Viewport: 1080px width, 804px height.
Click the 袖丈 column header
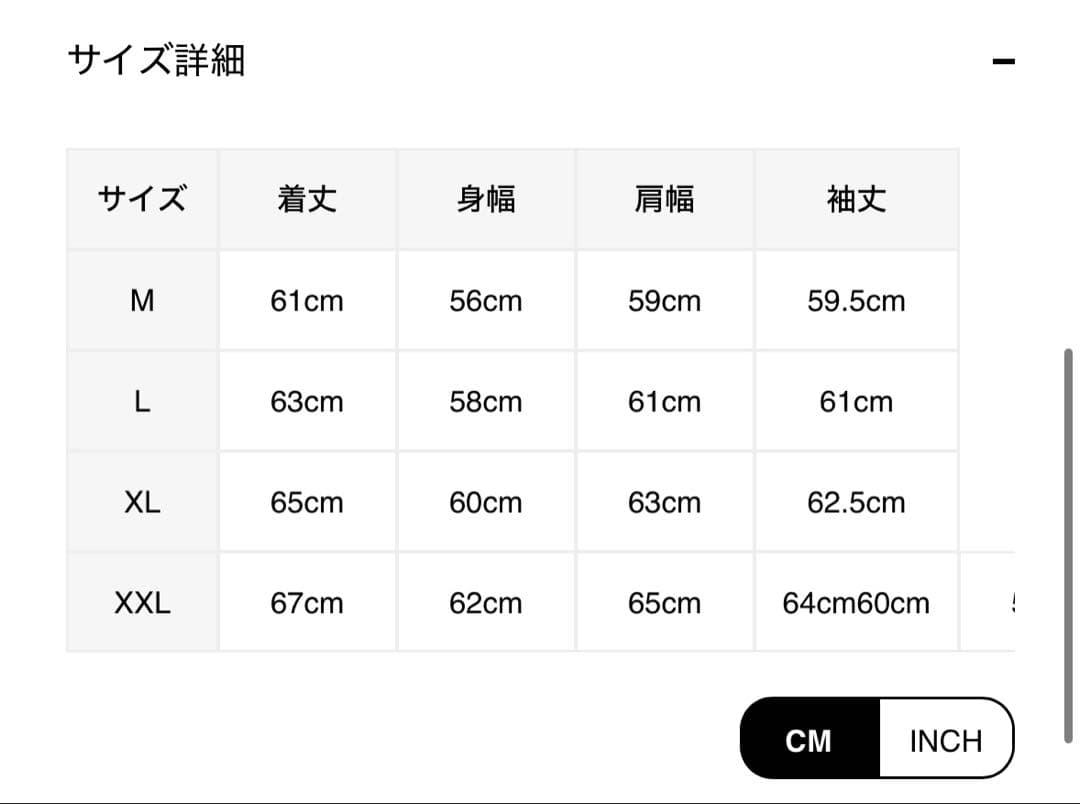856,199
